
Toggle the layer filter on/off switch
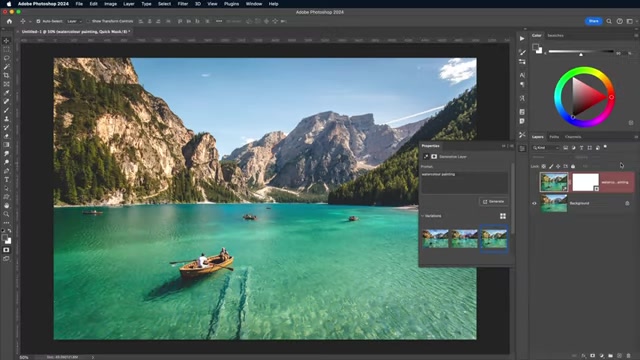click(x=606, y=147)
